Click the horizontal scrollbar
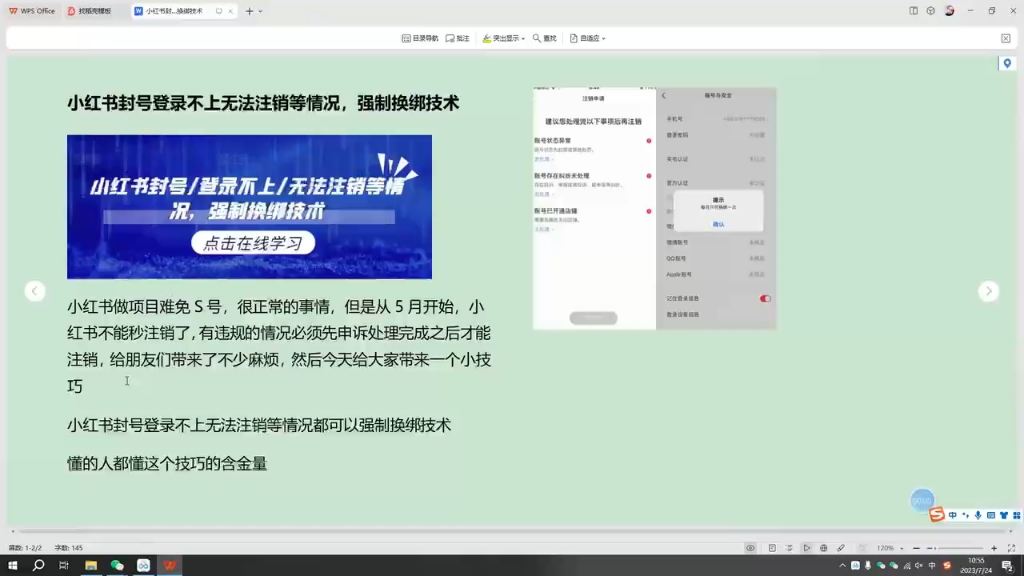 [511, 531]
